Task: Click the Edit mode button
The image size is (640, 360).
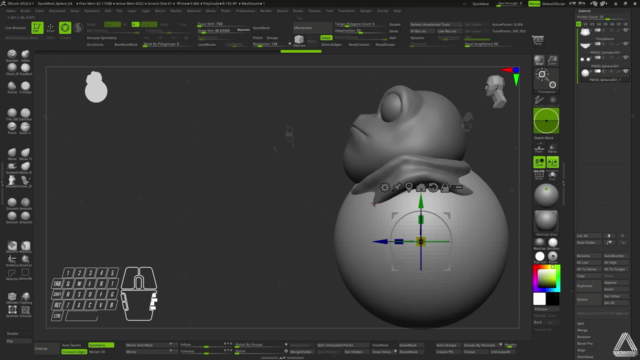Action: click(37, 28)
